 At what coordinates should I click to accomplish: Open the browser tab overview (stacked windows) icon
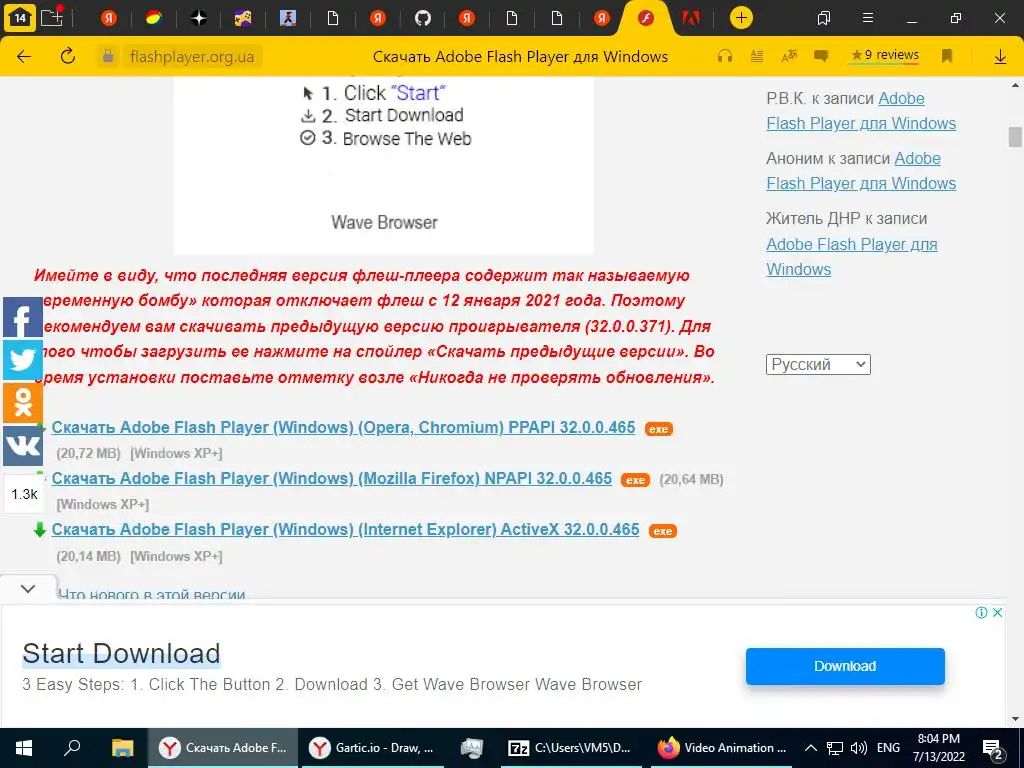pos(824,18)
